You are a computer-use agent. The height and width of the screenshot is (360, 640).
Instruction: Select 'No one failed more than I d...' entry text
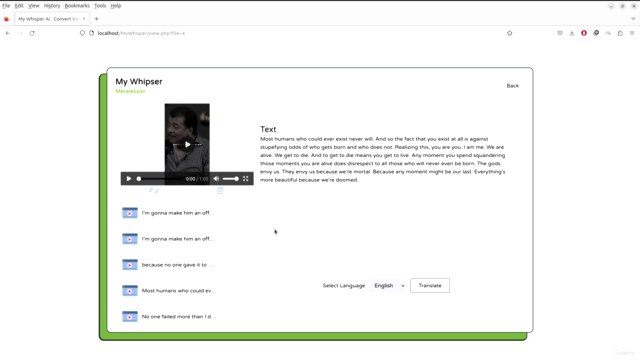(x=179, y=317)
